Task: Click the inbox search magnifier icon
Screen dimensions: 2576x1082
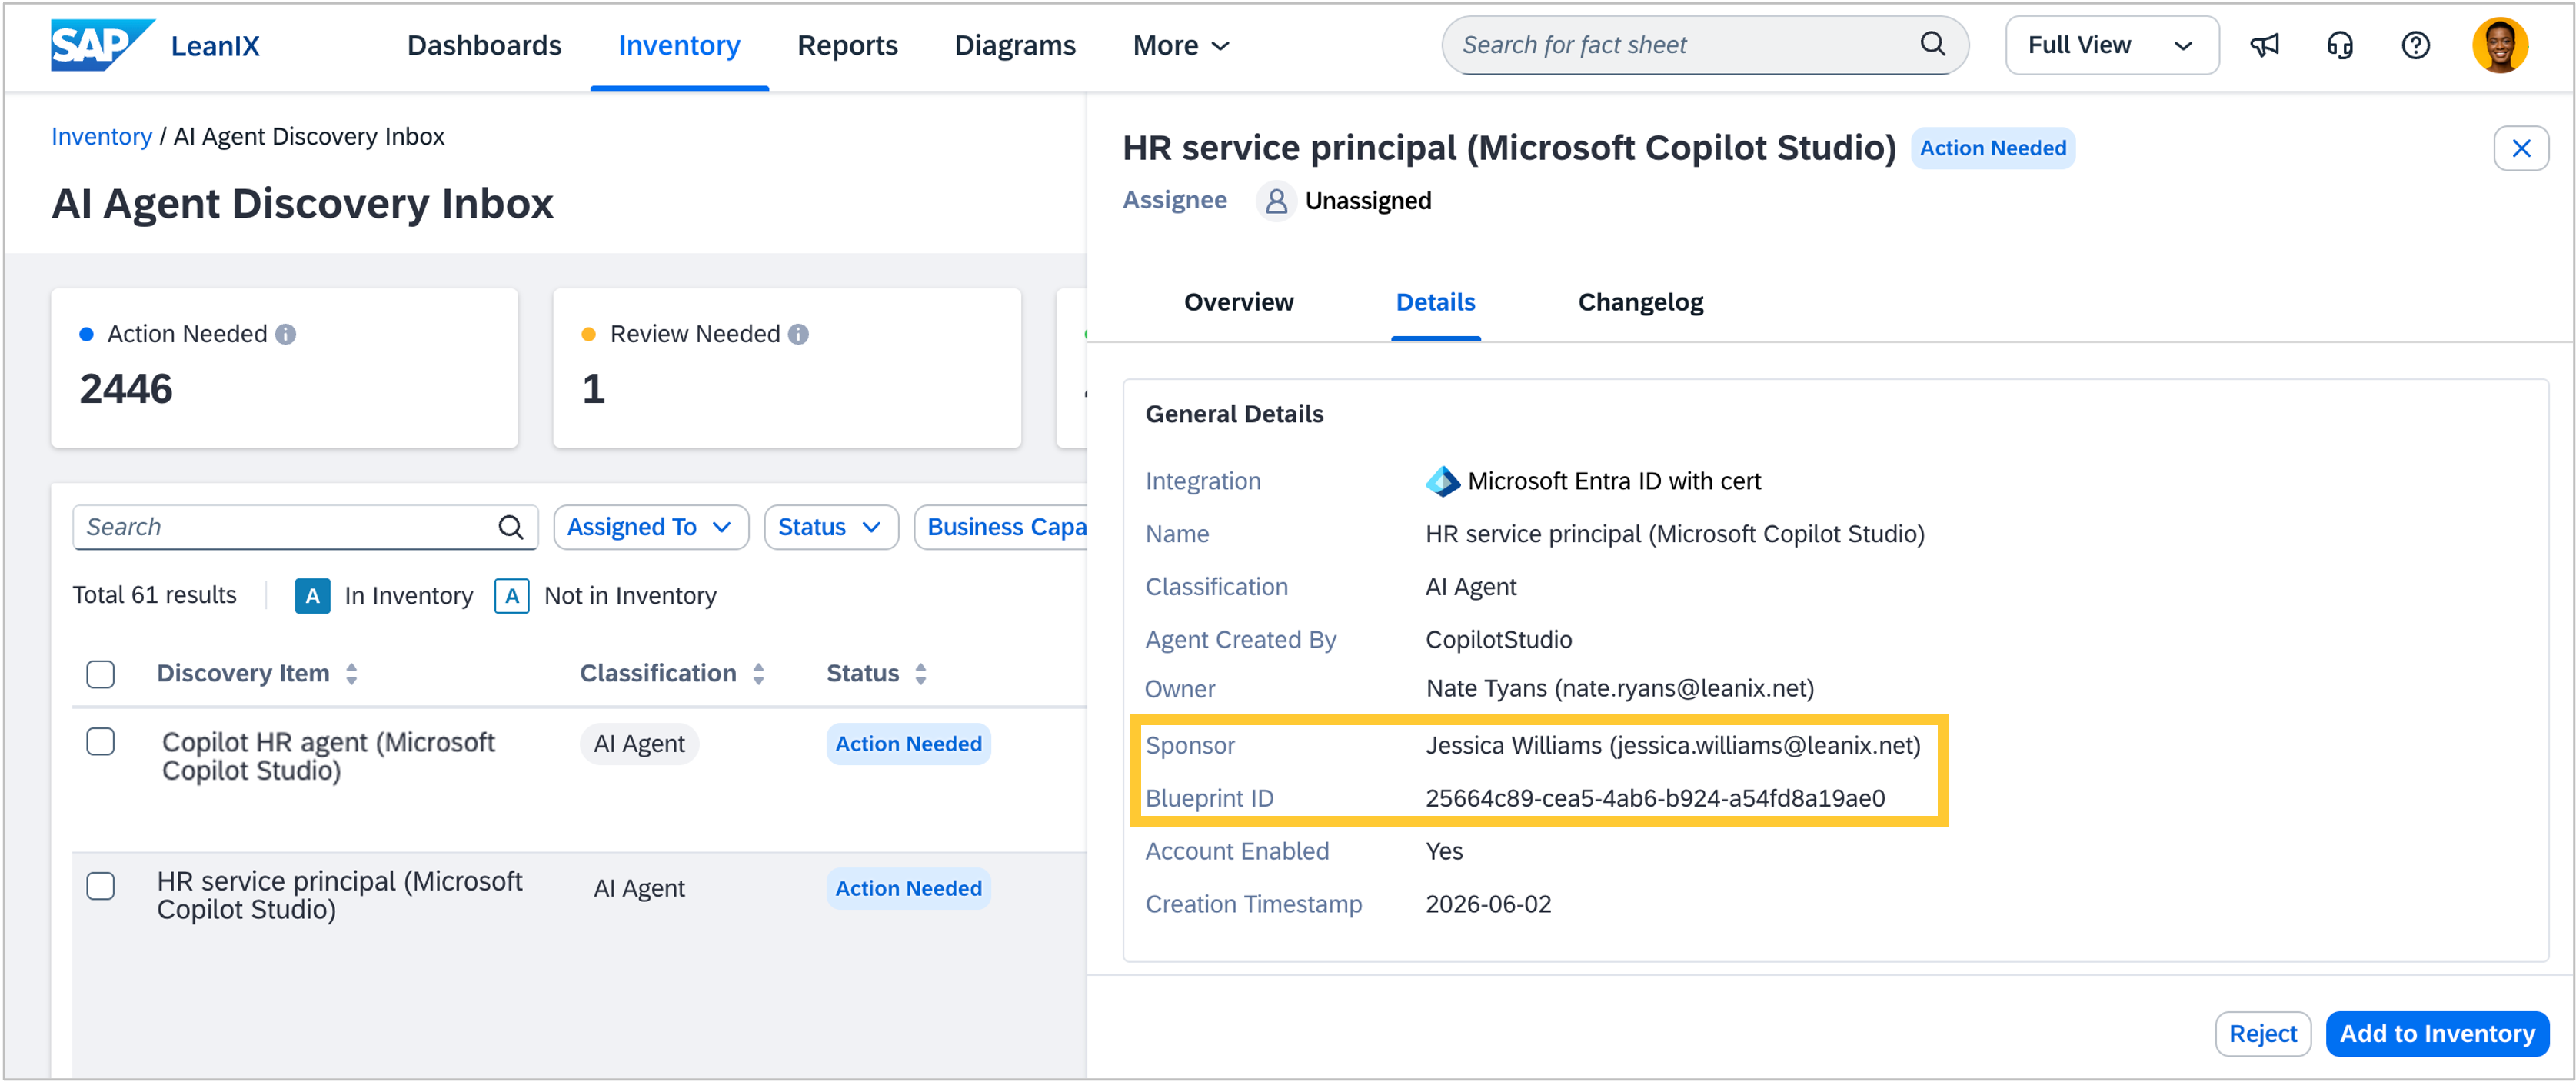Action: [511, 527]
